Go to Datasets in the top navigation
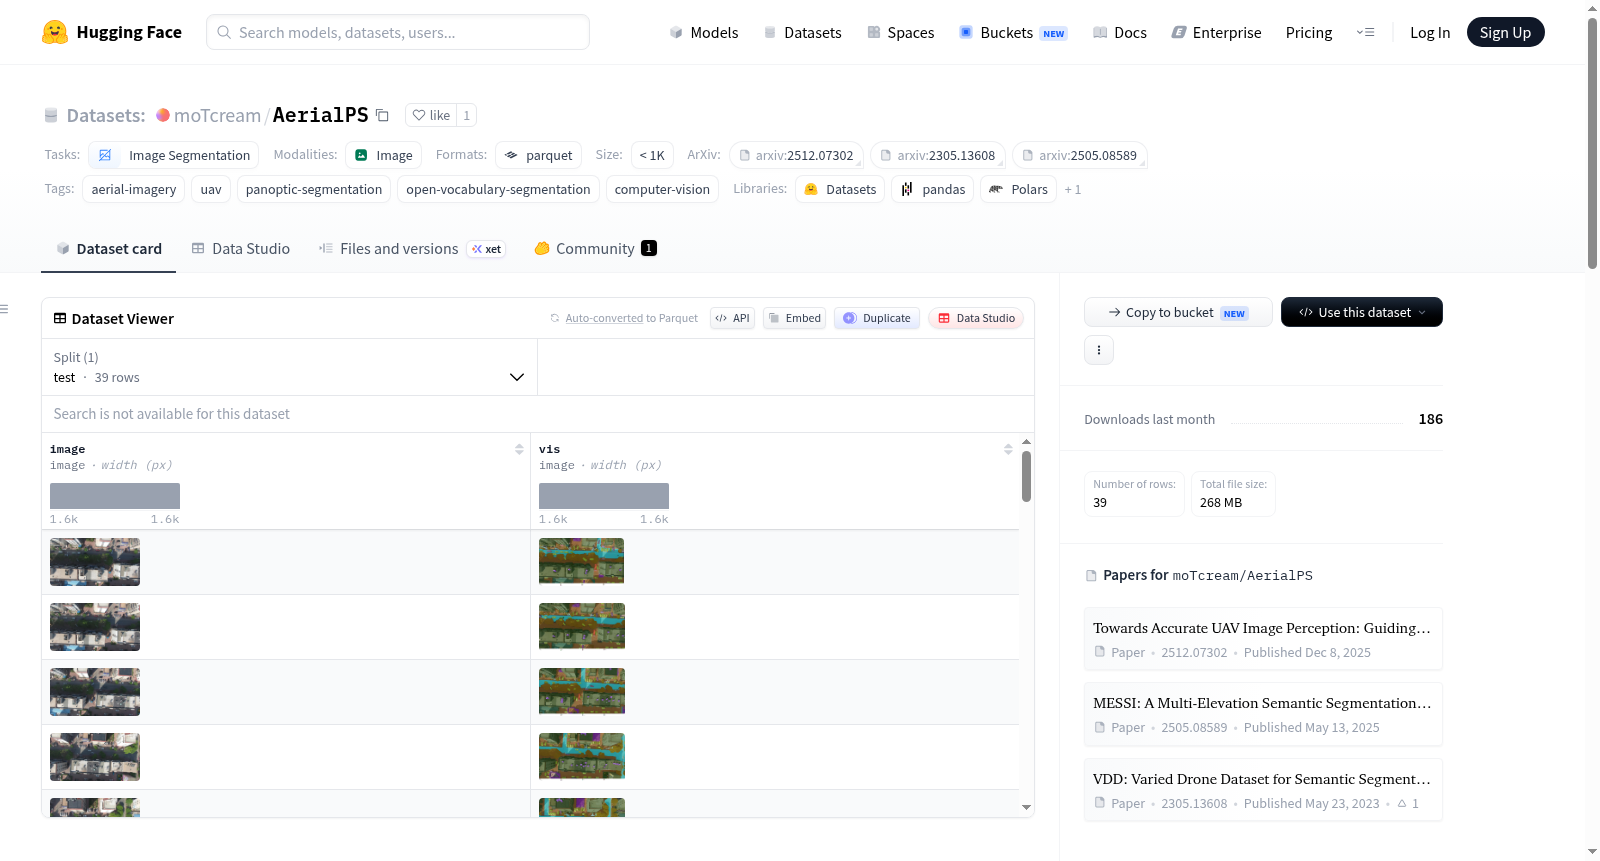This screenshot has width=1600, height=861. coord(802,32)
